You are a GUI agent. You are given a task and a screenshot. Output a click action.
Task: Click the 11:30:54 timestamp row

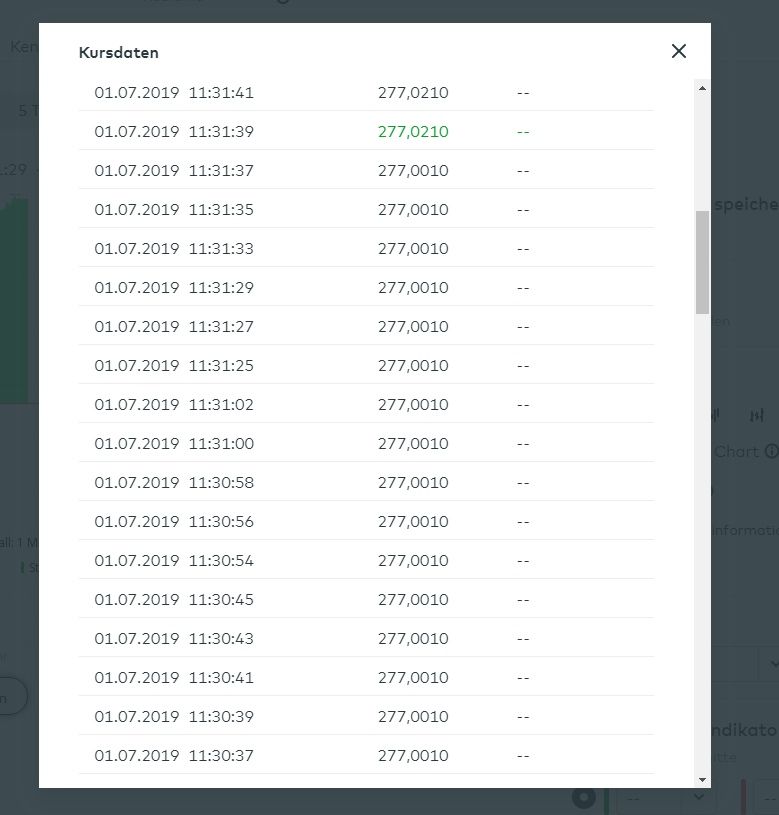tap(174, 561)
